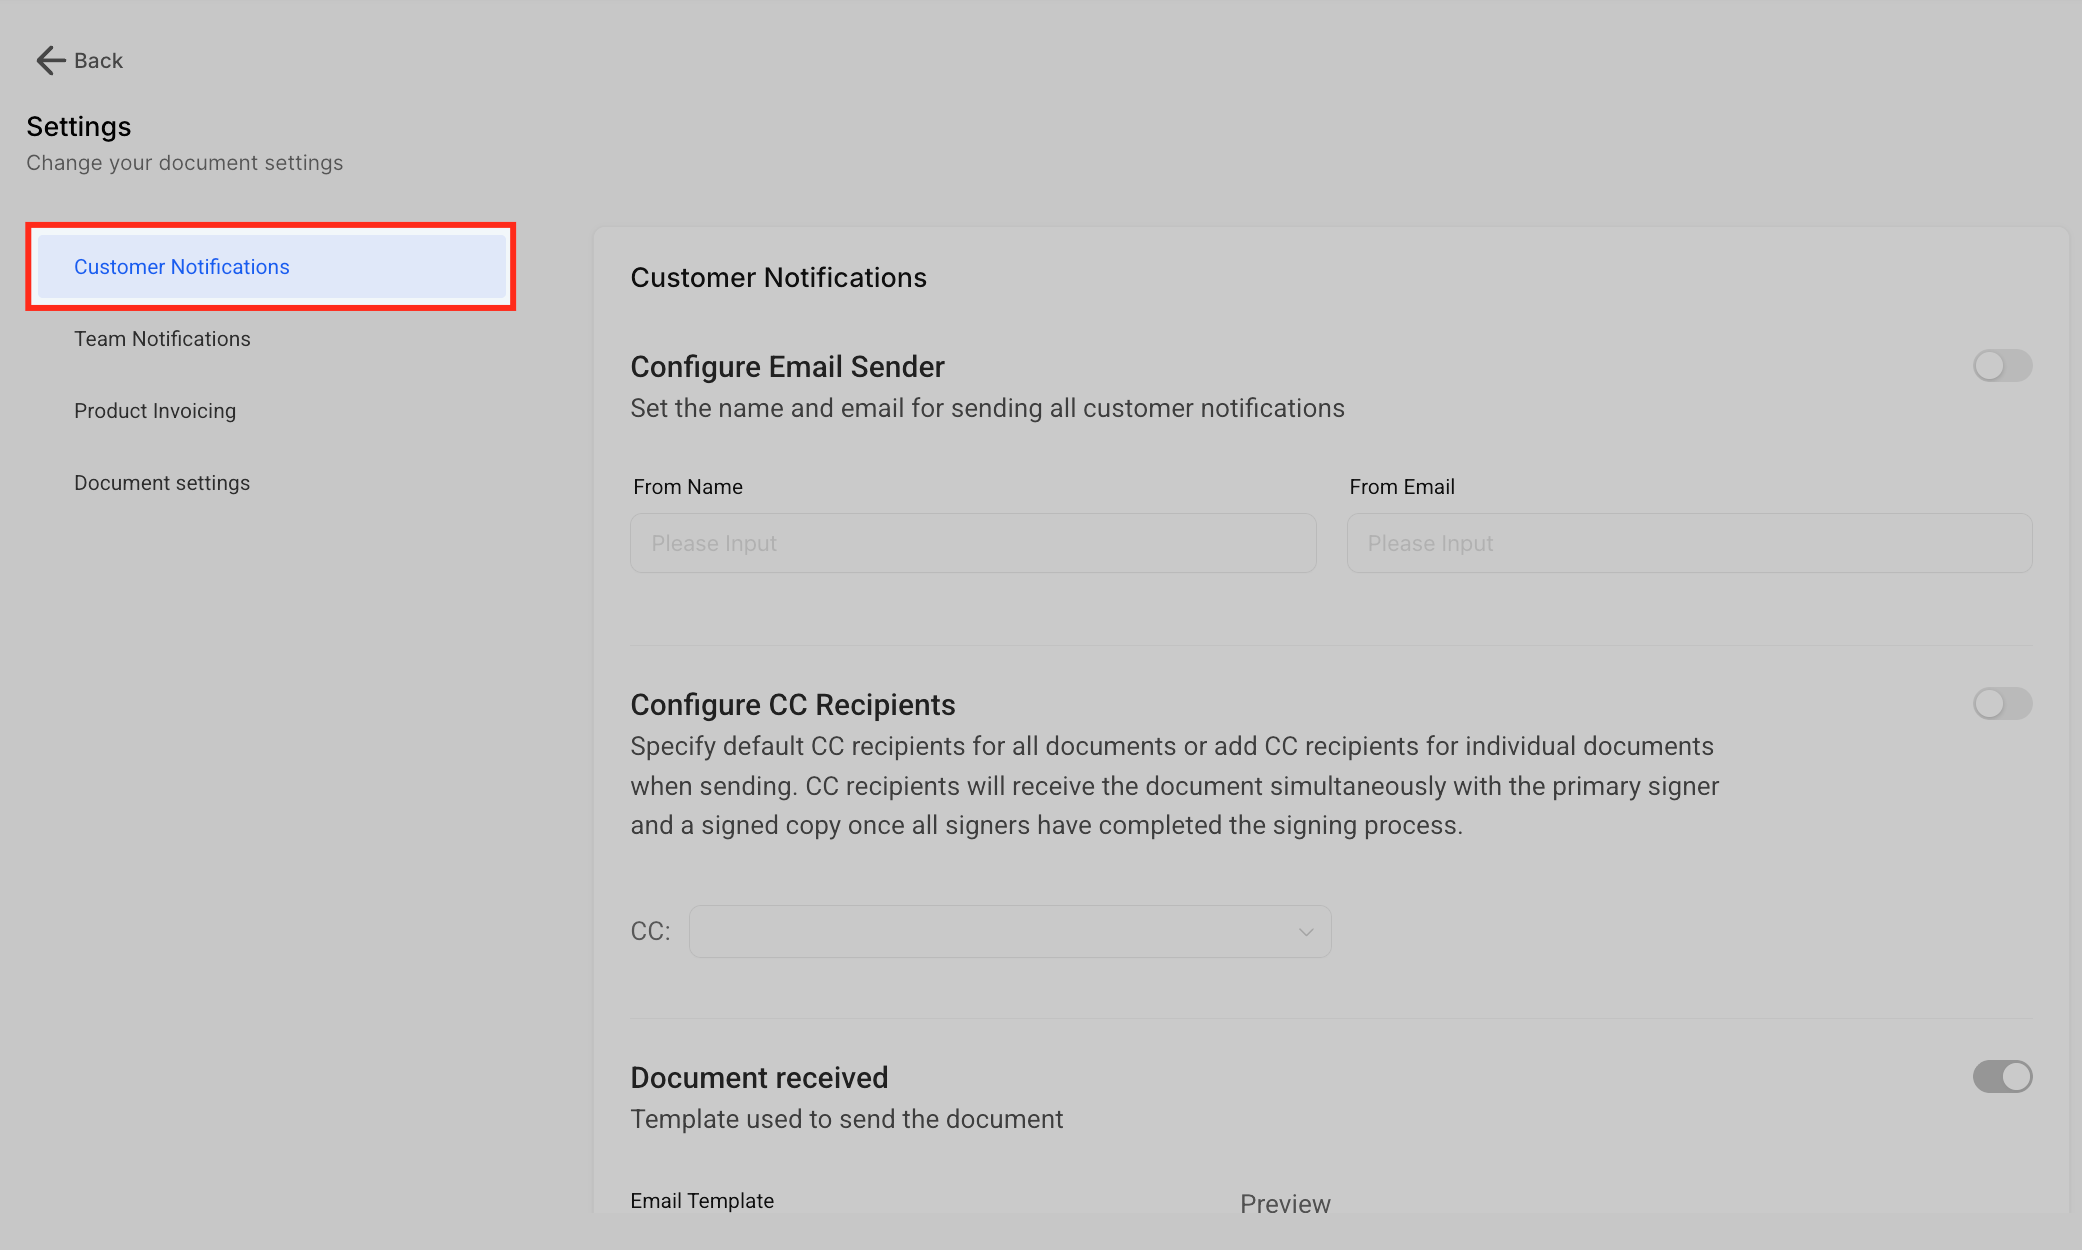The width and height of the screenshot is (2082, 1250).
Task: Focus the From Email input field
Action: tap(1688, 543)
